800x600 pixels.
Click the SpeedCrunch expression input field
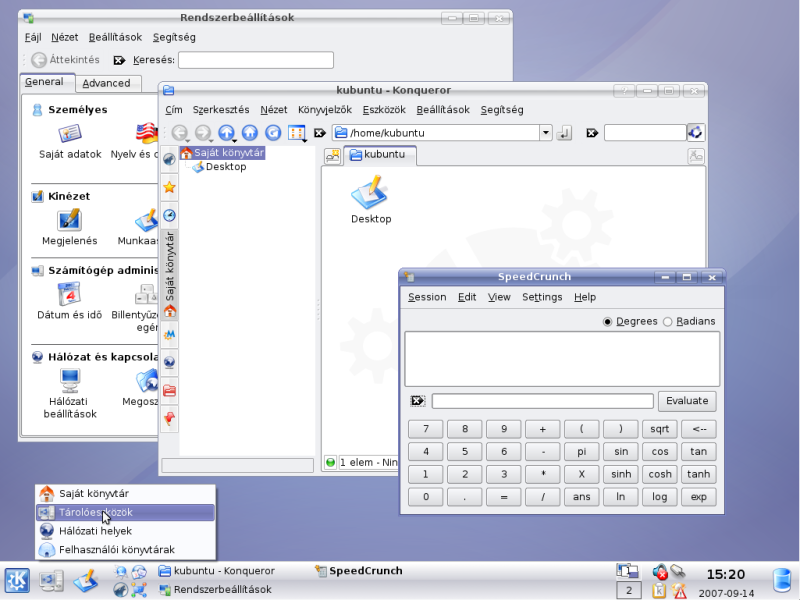coord(542,401)
